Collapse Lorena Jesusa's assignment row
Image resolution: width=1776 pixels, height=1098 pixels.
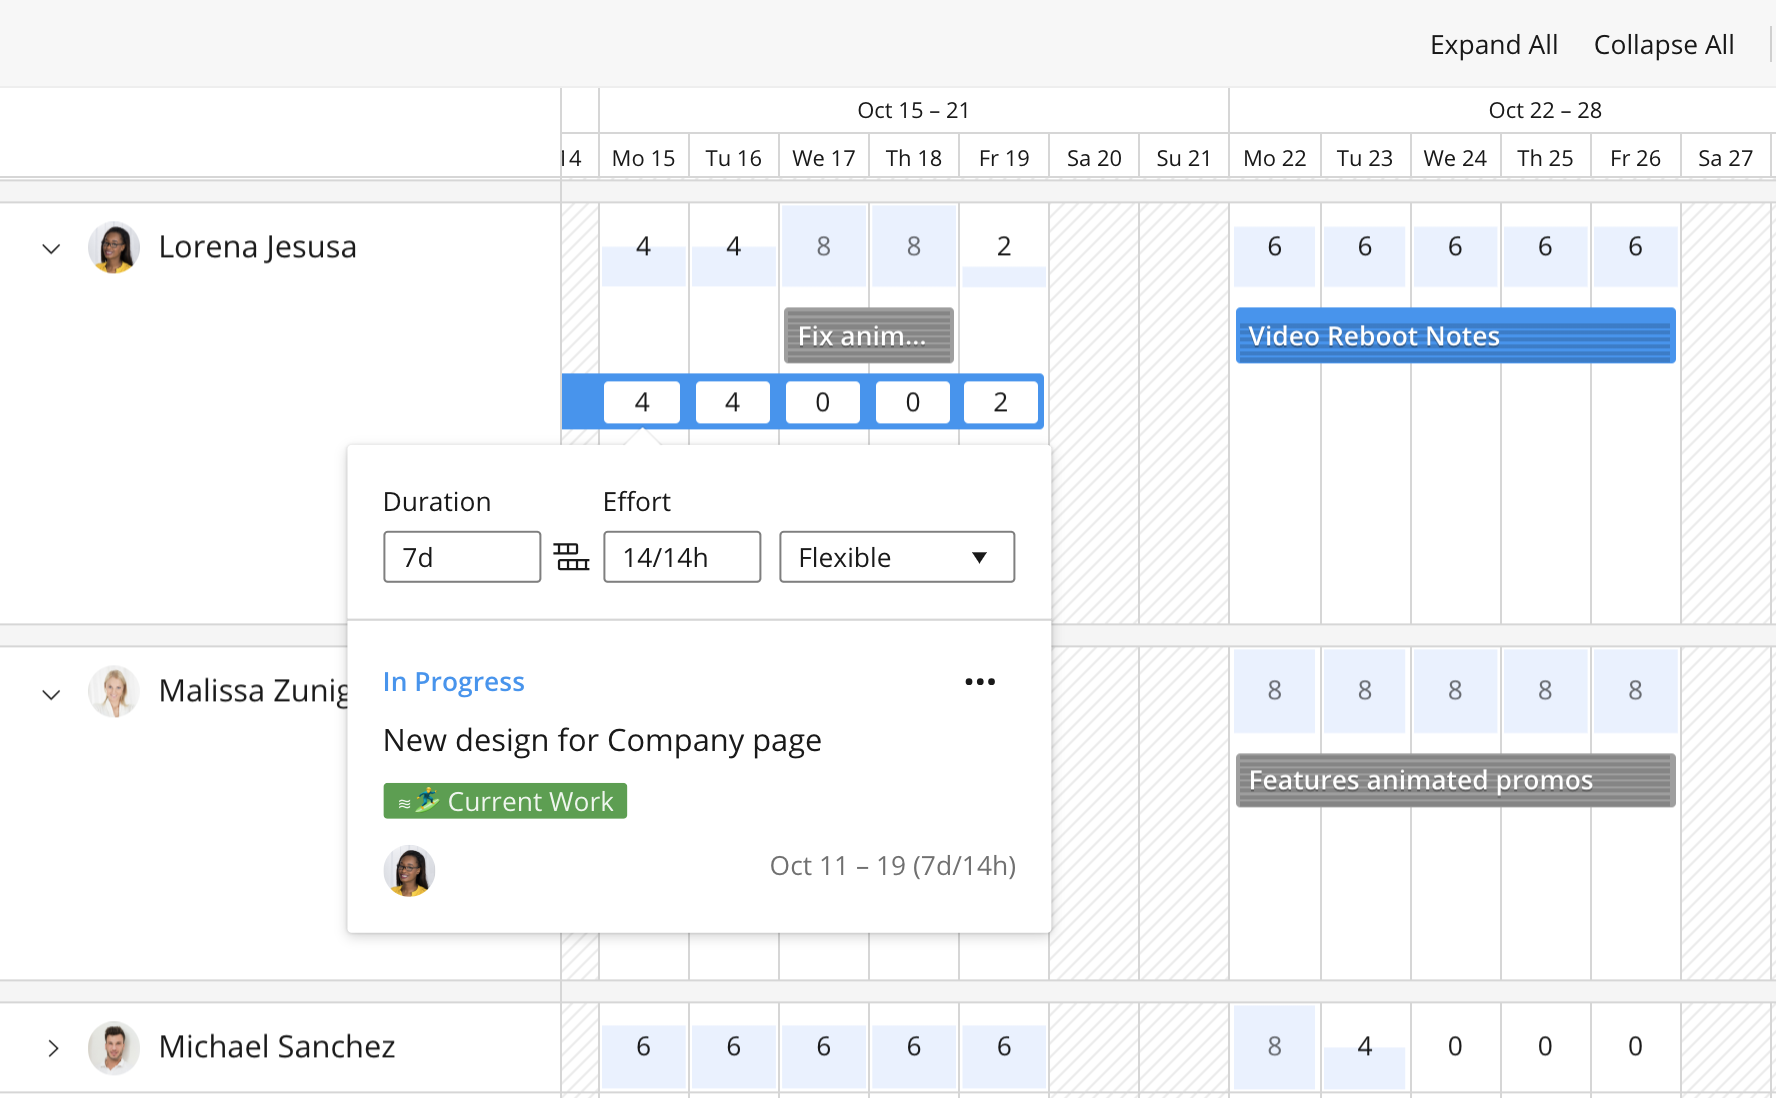click(51, 248)
